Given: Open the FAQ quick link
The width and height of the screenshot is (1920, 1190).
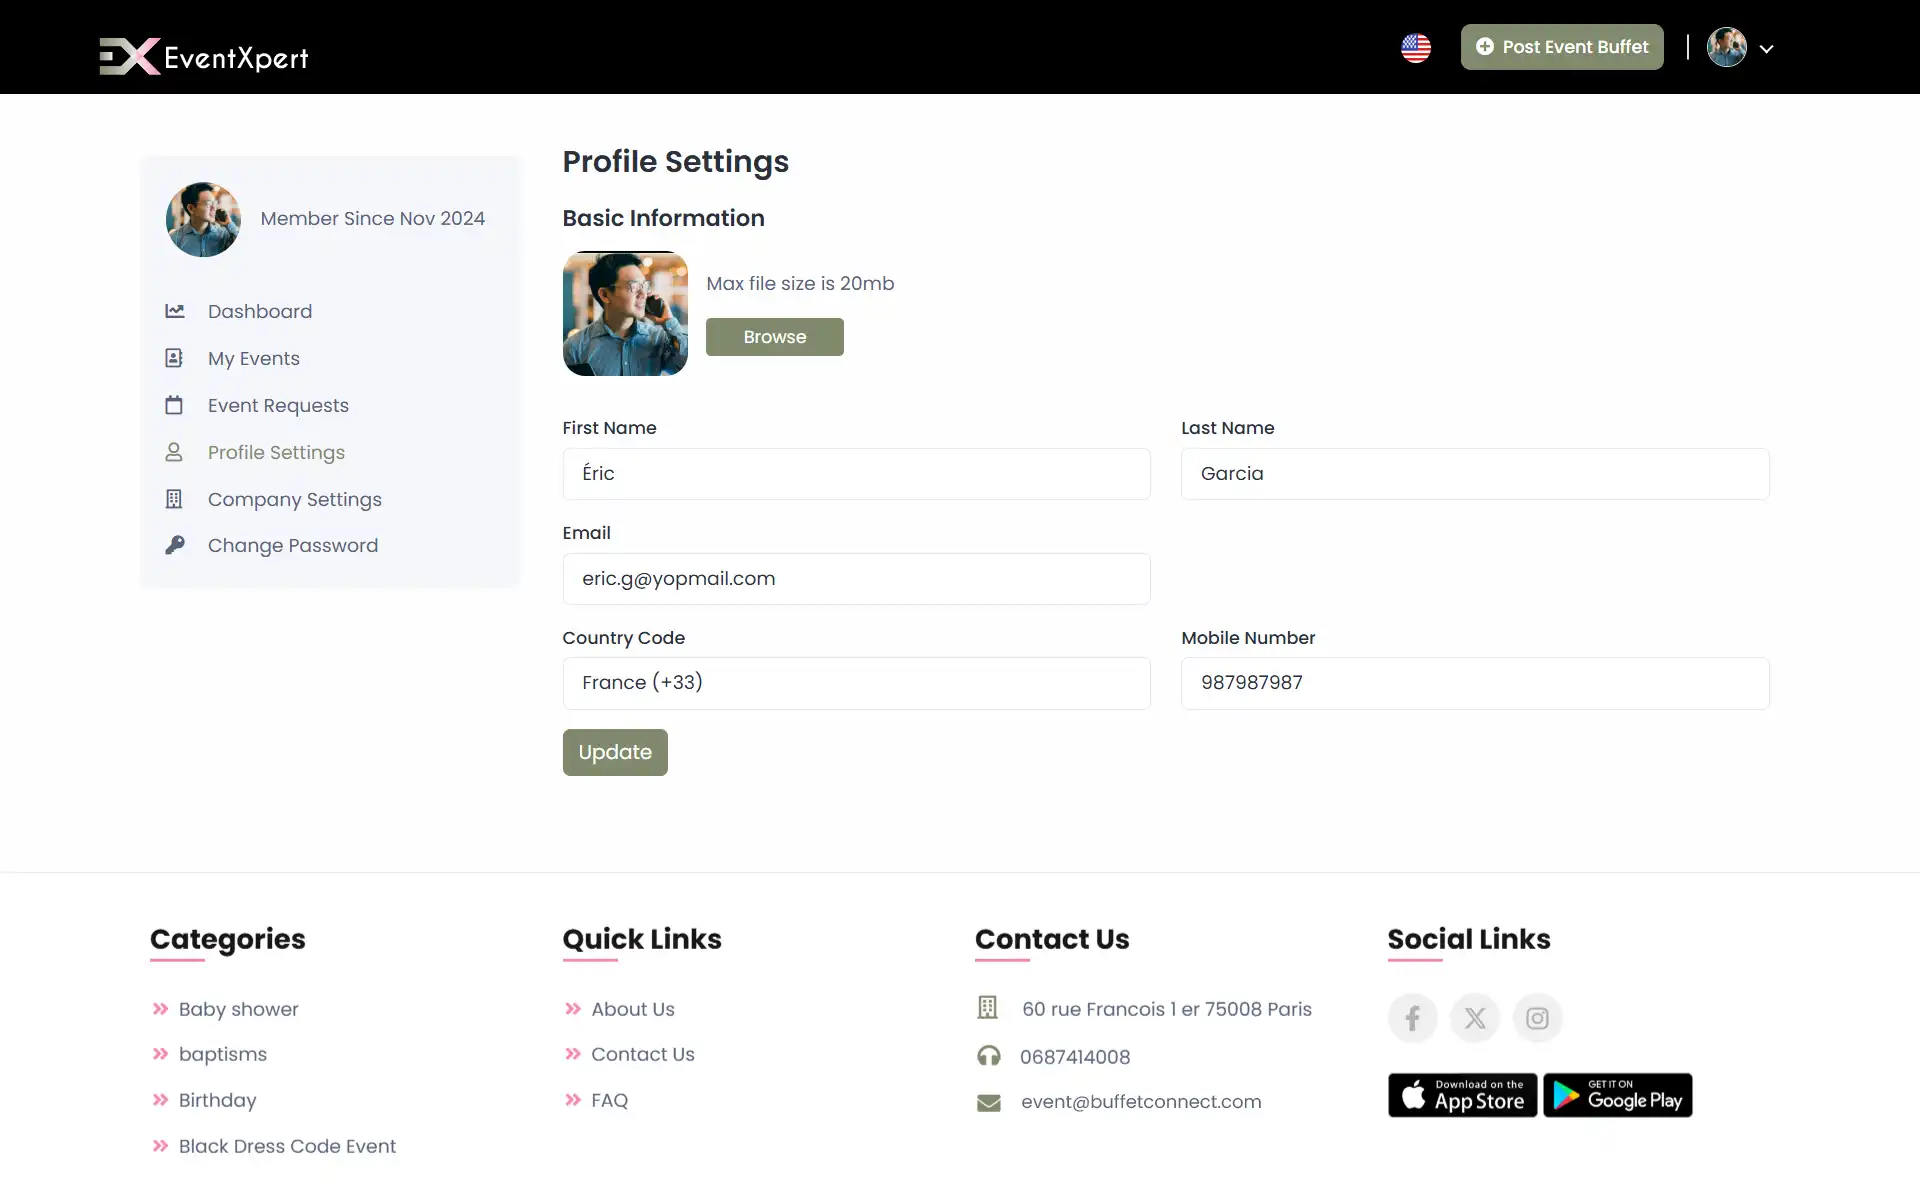Looking at the screenshot, I should click(609, 1100).
